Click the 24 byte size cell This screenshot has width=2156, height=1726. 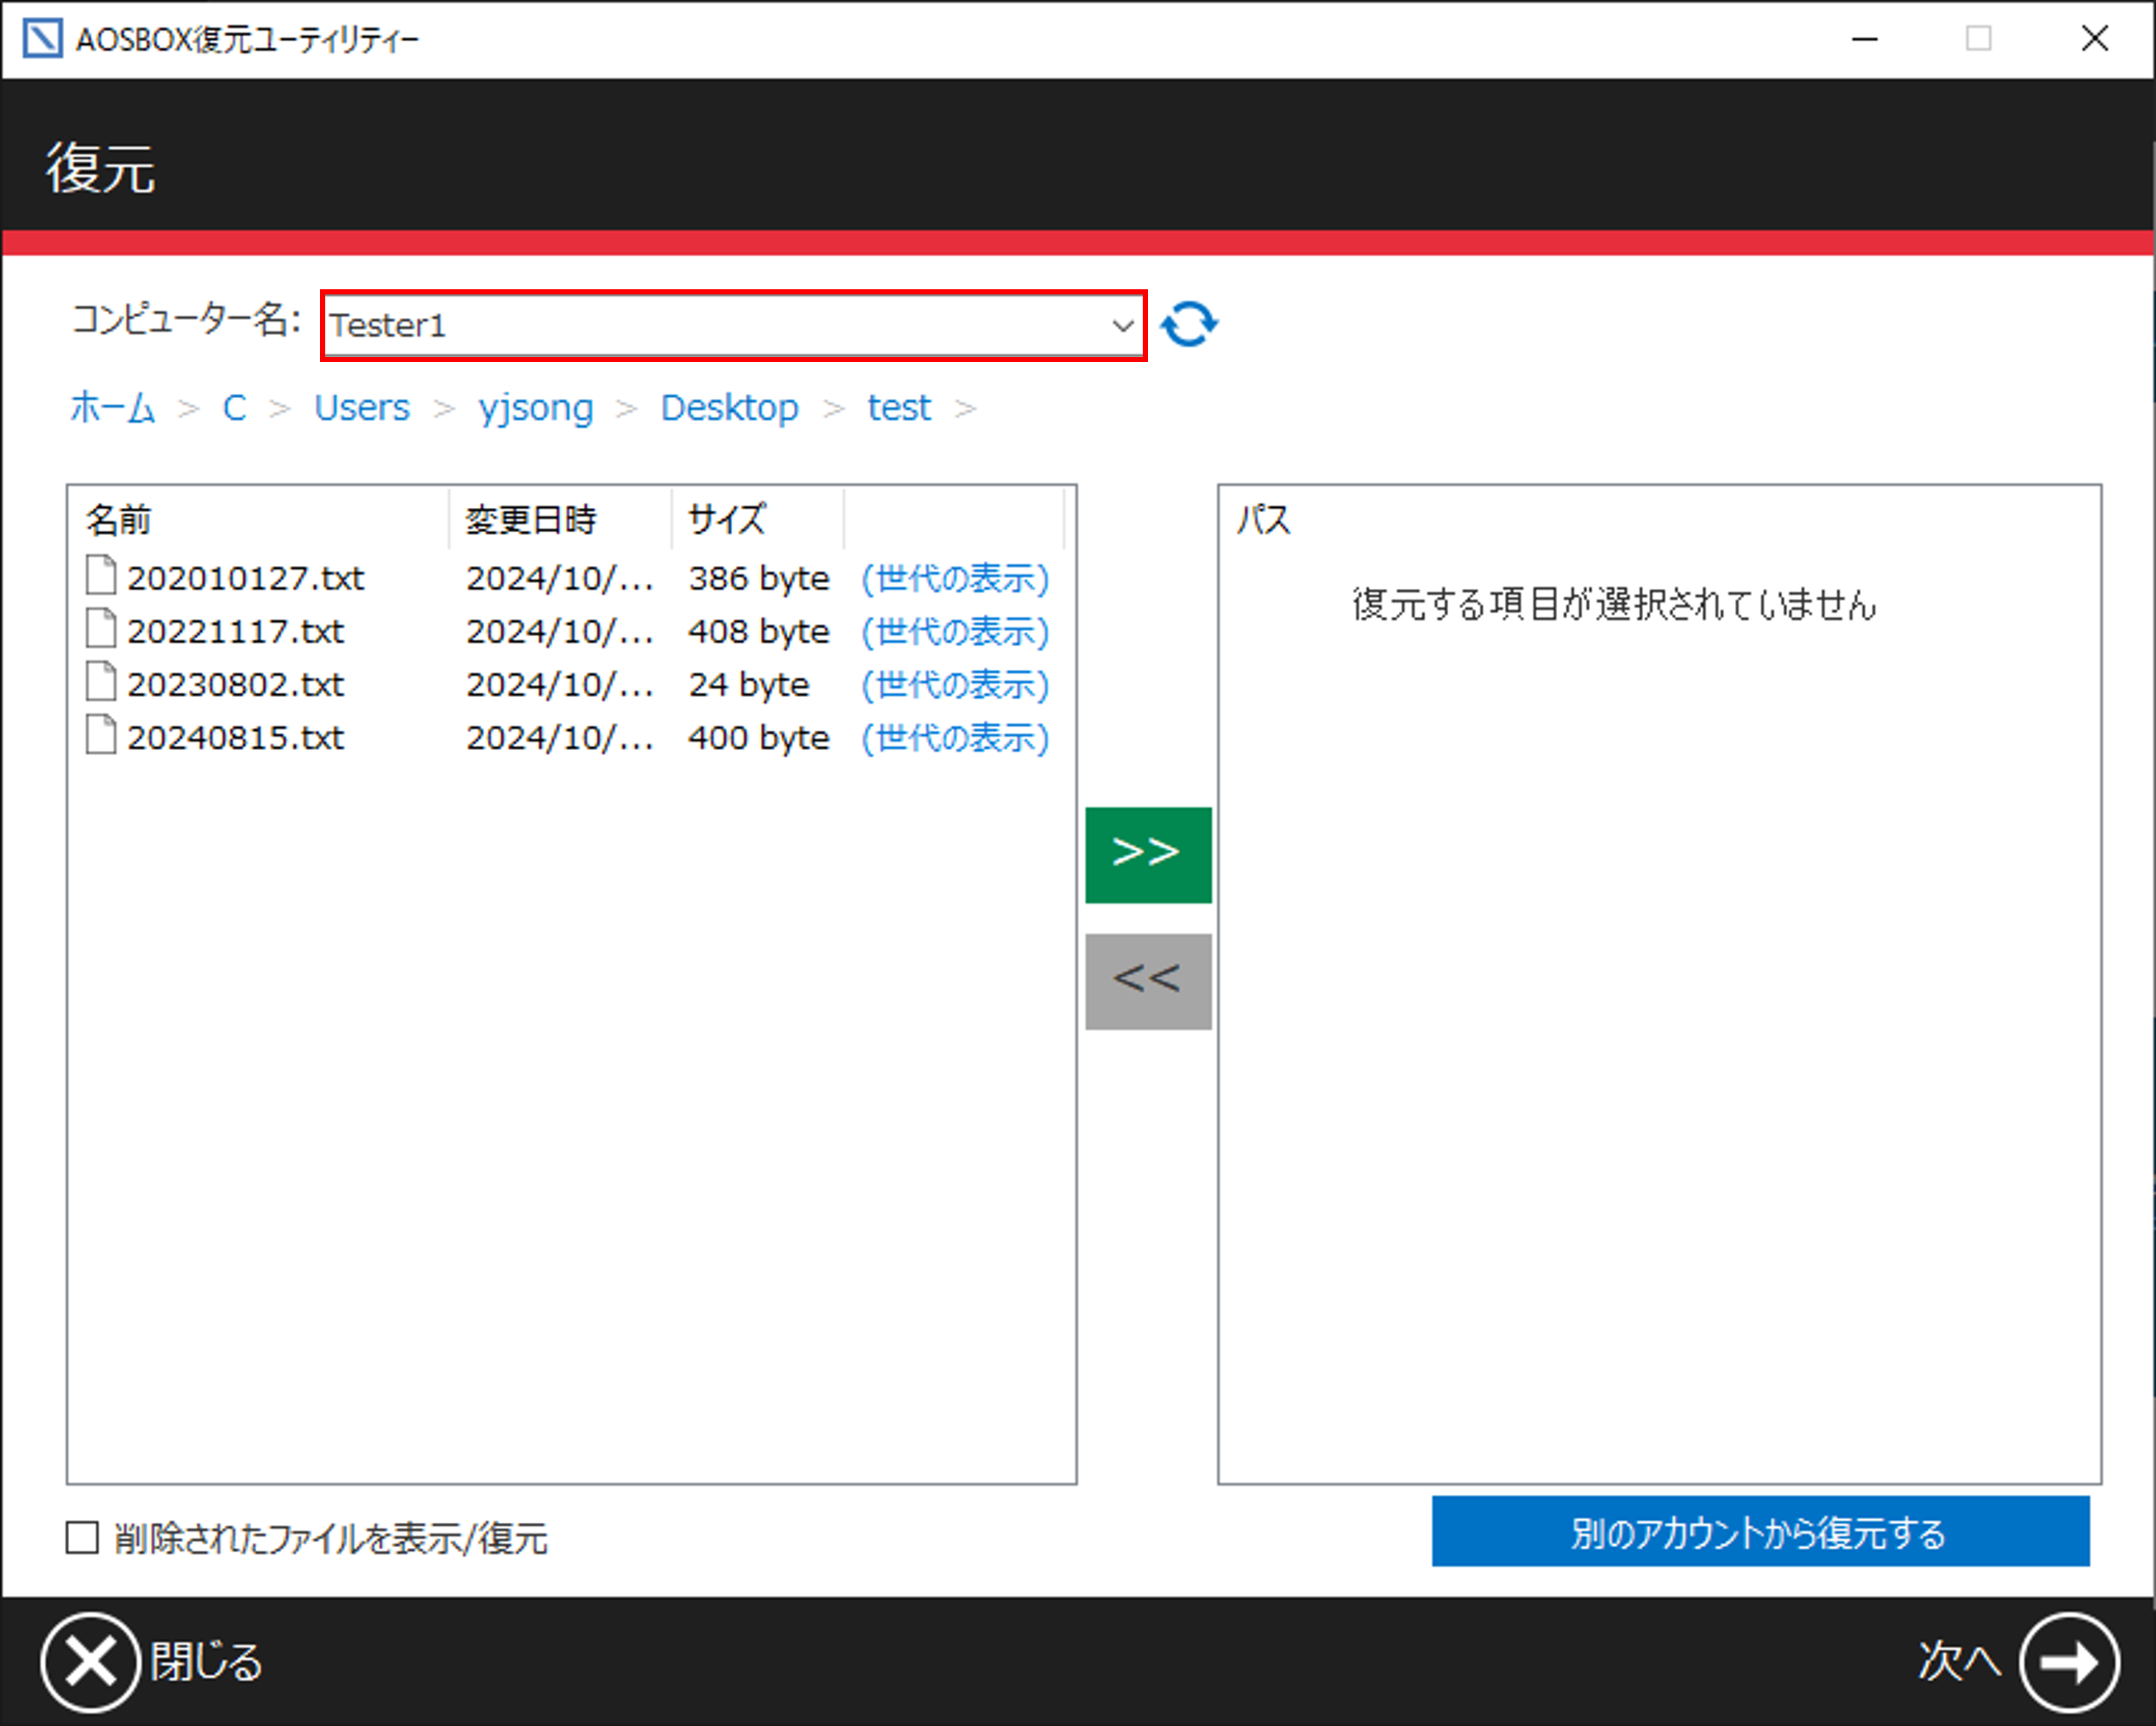tap(748, 684)
